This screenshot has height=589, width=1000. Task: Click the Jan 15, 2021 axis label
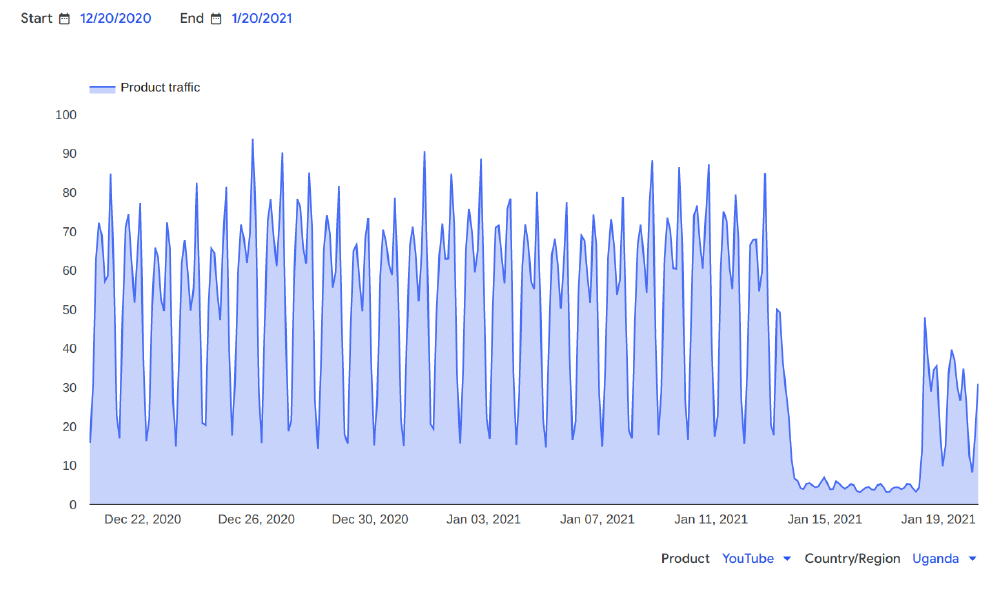click(825, 519)
